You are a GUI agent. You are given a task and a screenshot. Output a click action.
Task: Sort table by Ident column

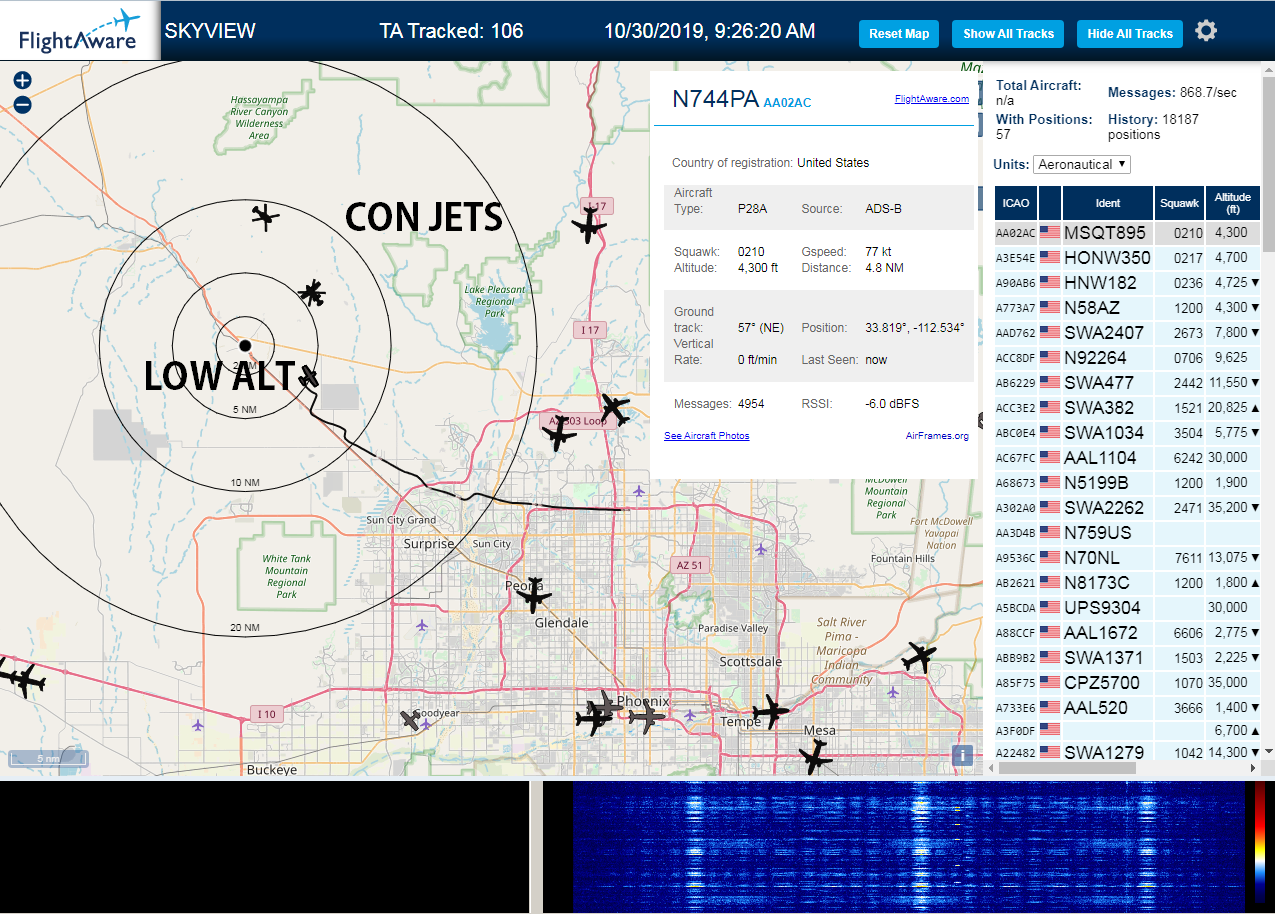pyautogui.click(x=1108, y=203)
